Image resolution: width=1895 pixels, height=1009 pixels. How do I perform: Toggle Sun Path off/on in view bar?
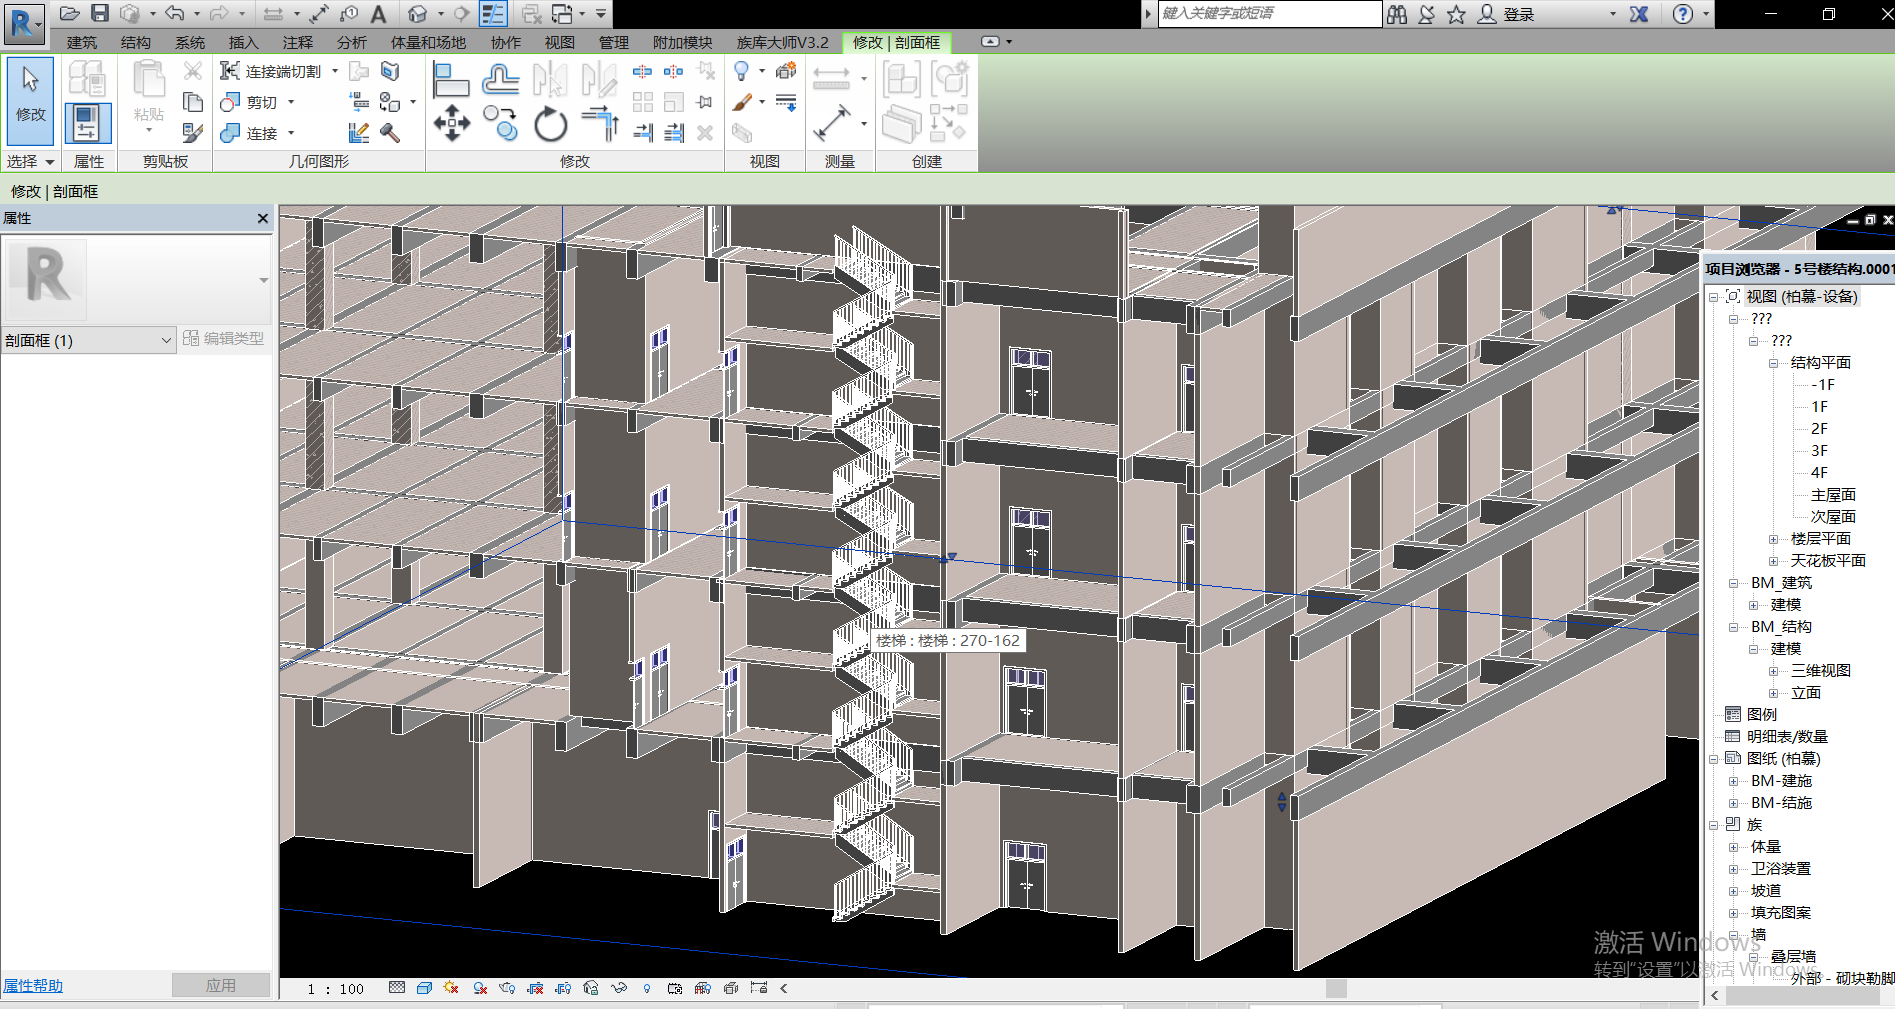point(451,988)
